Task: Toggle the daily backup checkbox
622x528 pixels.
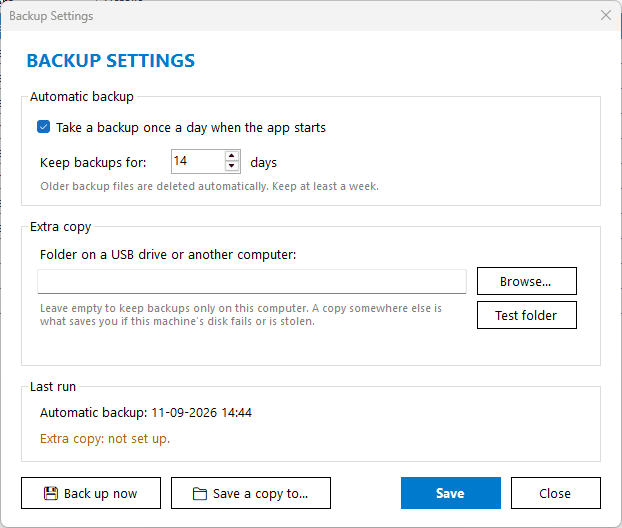Action: [x=43, y=127]
